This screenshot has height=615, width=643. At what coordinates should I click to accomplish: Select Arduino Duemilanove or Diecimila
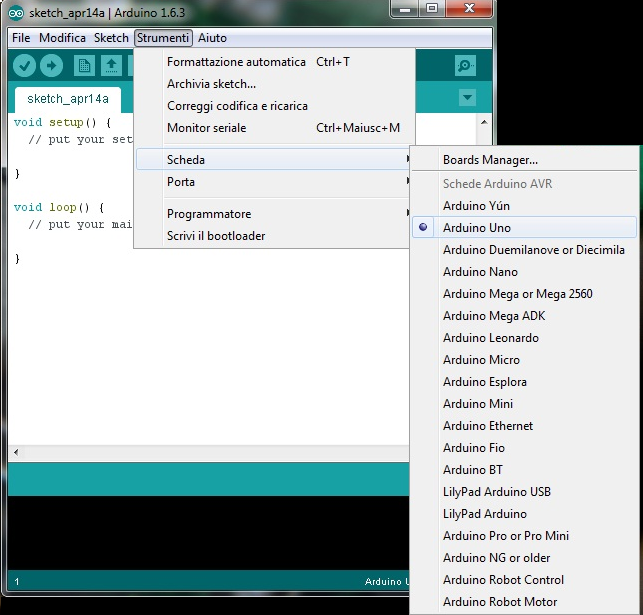tap(524, 250)
